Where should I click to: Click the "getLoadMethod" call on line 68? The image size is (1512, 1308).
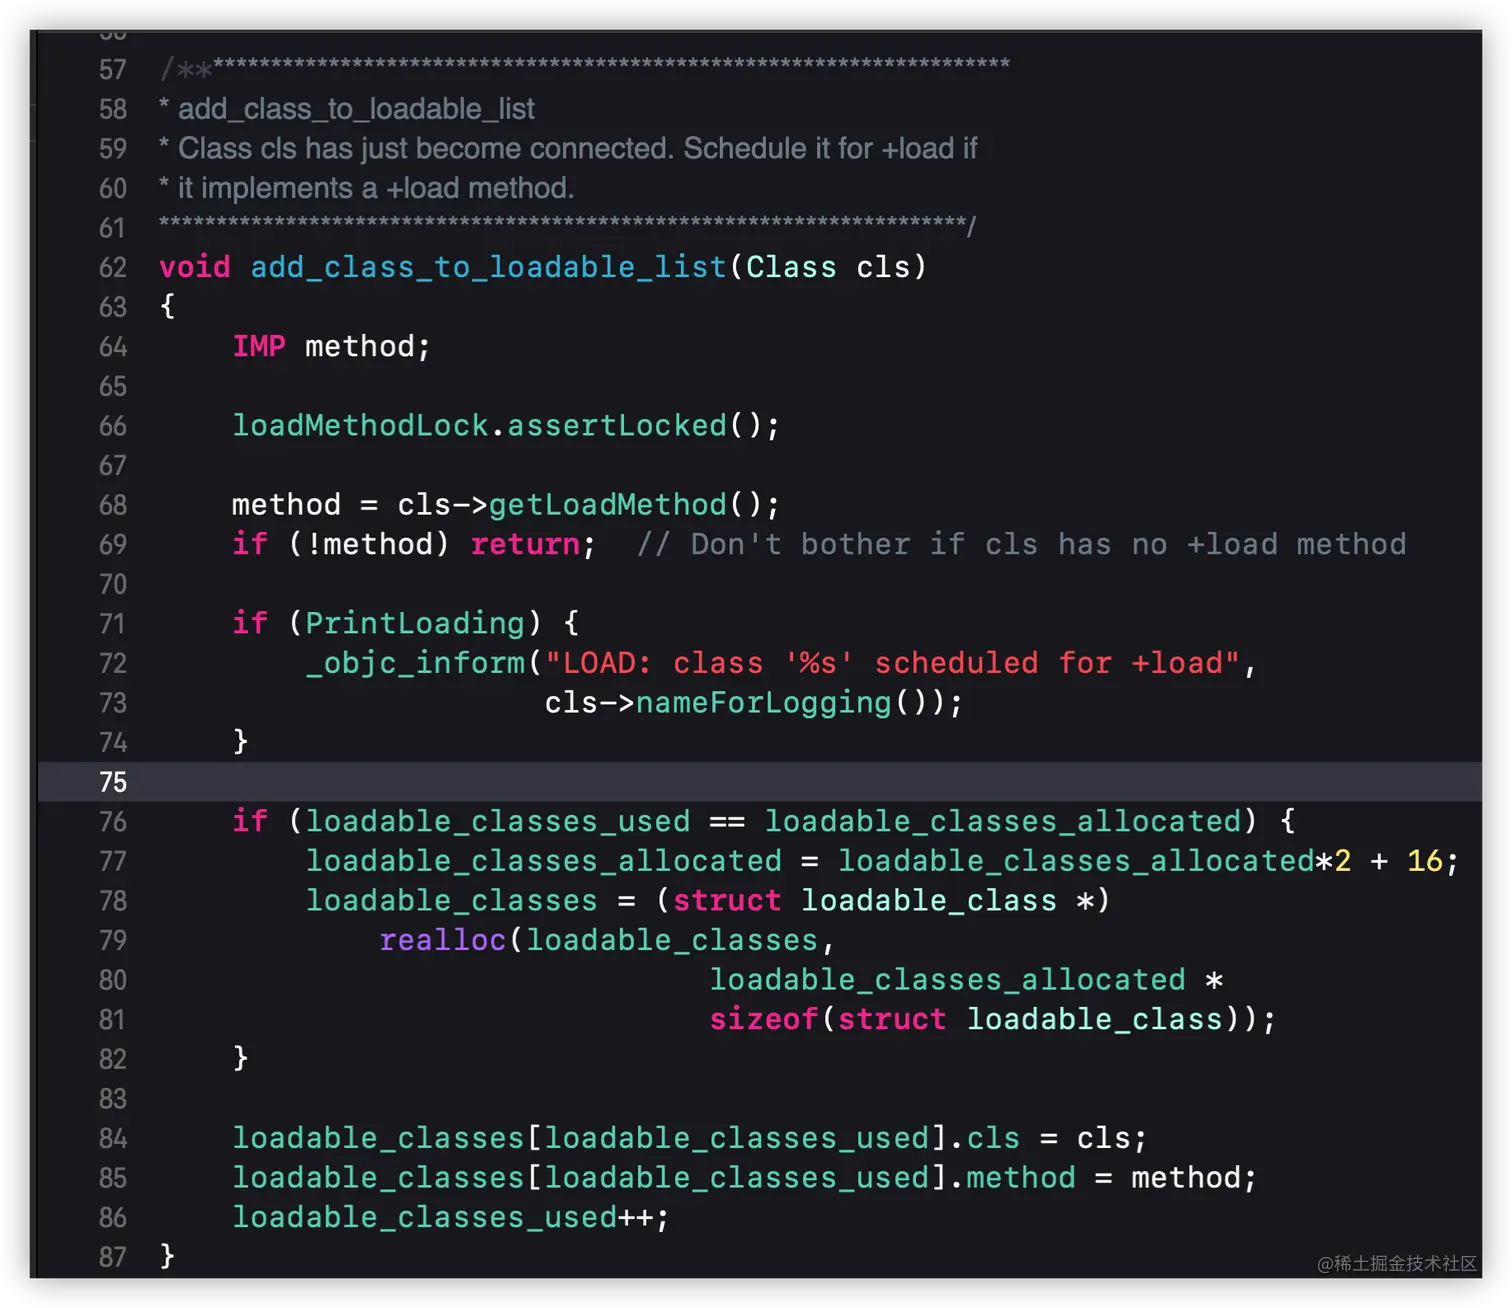pos(608,504)
